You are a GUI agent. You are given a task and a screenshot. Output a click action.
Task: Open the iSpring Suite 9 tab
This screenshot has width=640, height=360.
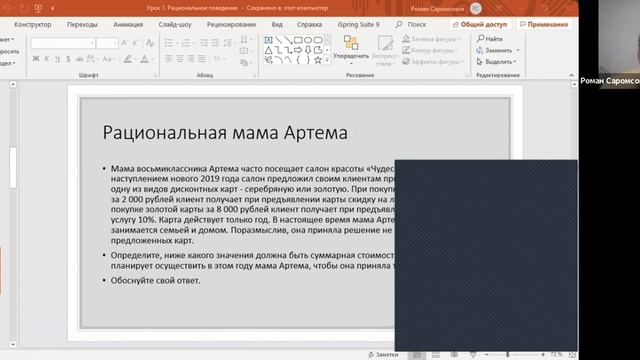pyautogui.click(x=358, y=24)
